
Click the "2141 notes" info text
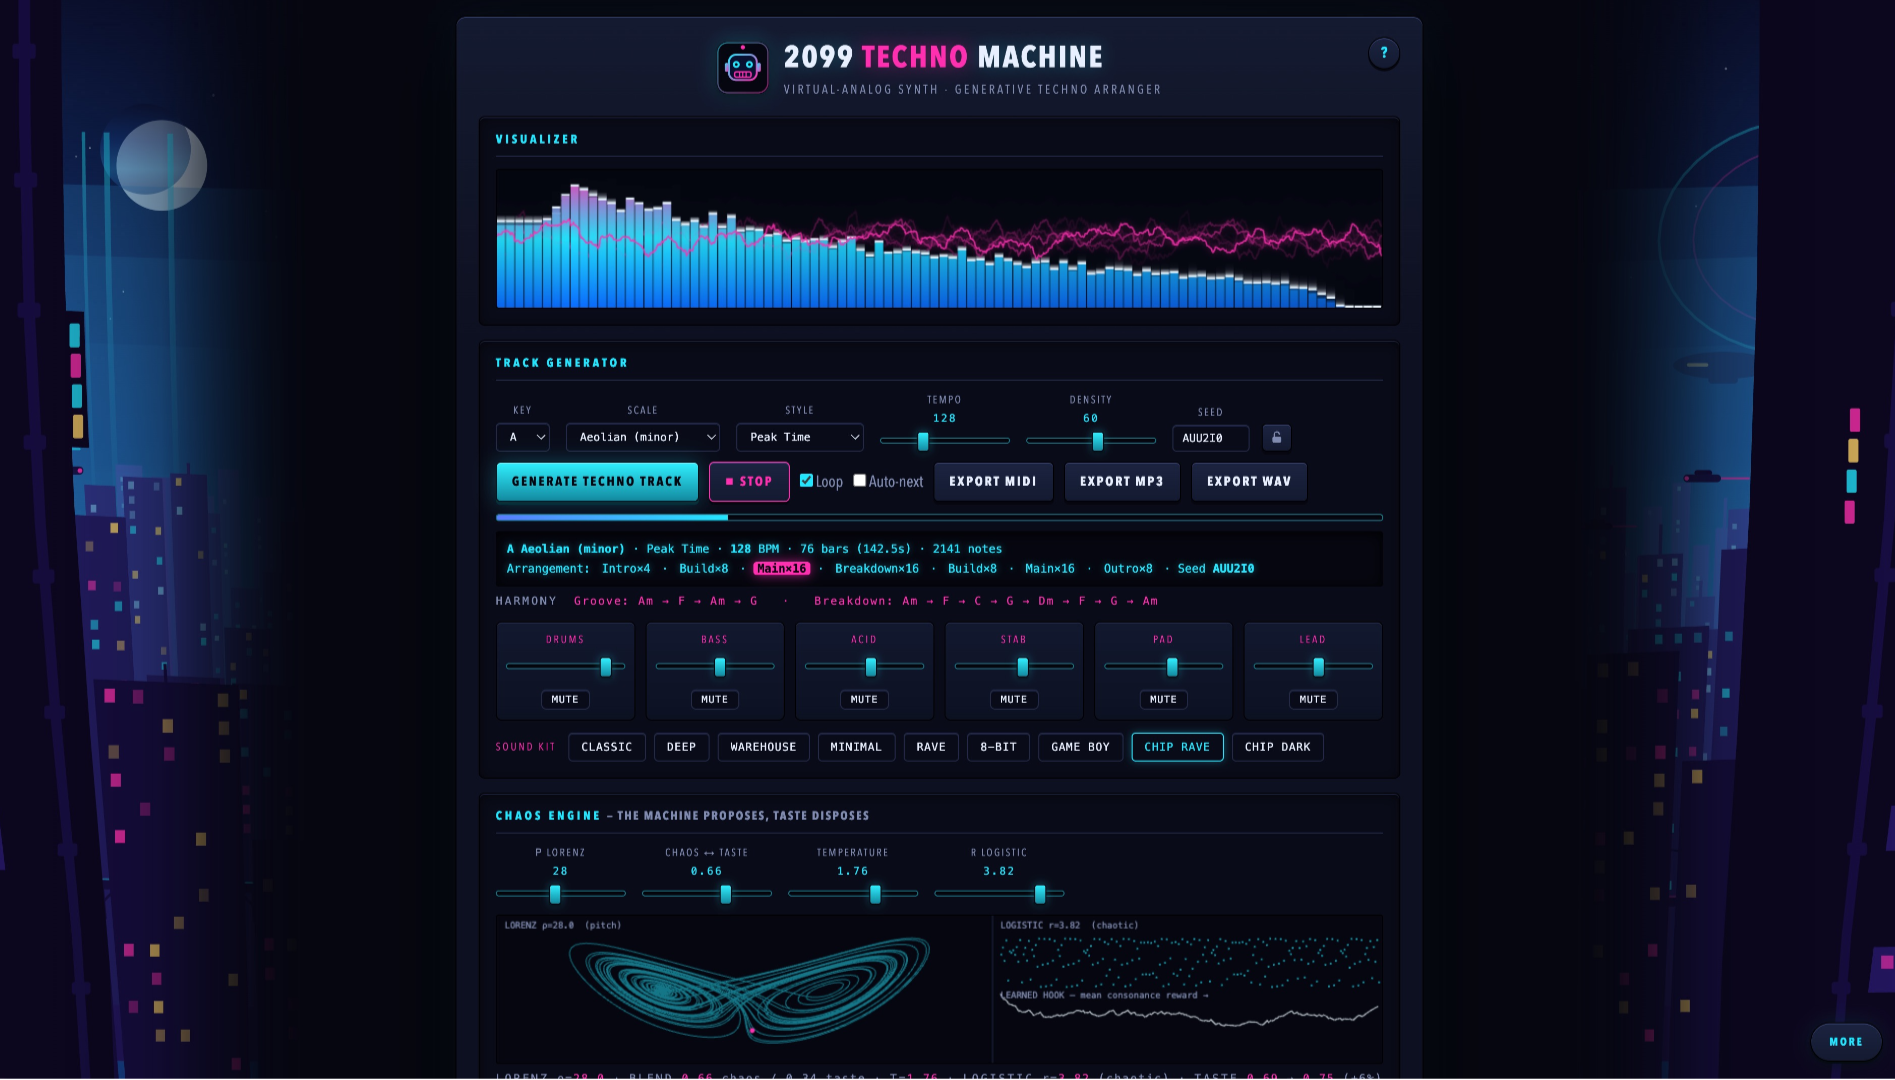[x=967, y=548]
